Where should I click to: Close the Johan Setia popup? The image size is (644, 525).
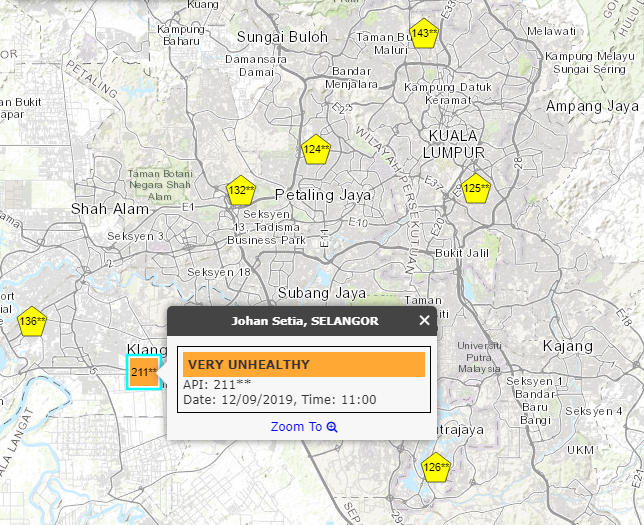pos(424,320)
